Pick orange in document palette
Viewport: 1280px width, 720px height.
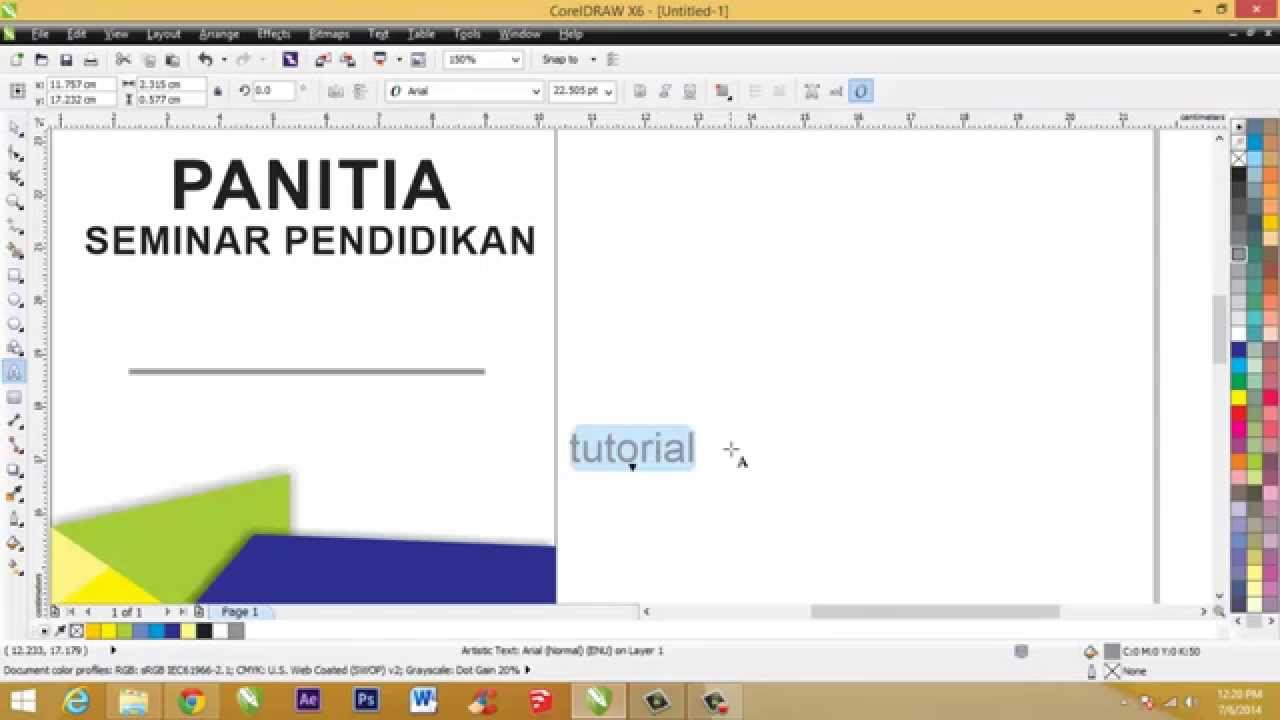tap(93, 631)
